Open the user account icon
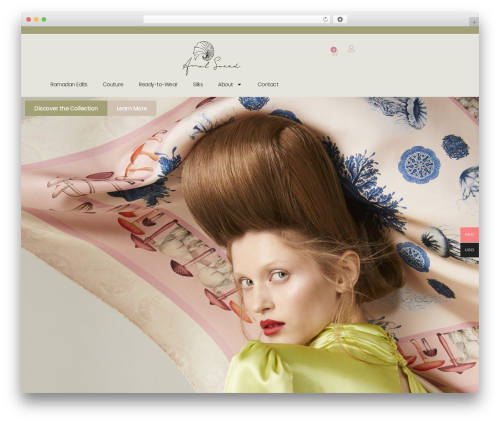The image size is (500, 423). pos(351,49)
